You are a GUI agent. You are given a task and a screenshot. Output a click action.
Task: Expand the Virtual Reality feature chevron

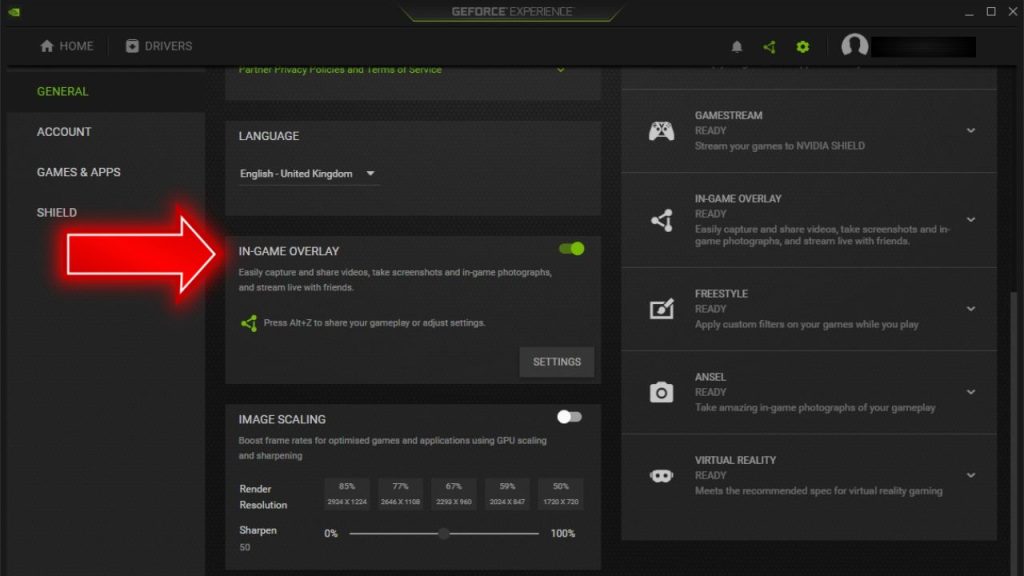[971, 475]
